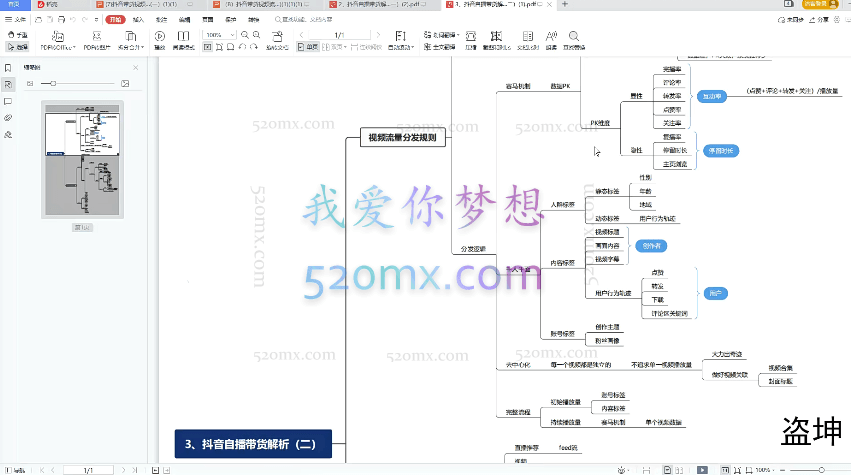Screen dimensions: 851x475
Task: Rotate the page clockwise
Action: pyautogui.click(x=254, y=47)
